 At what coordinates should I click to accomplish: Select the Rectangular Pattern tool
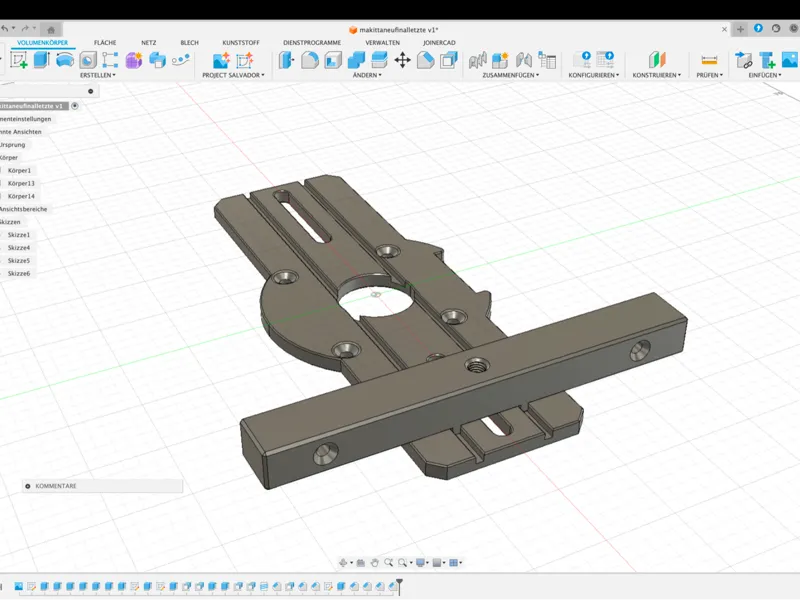click(x=110, y=60)
